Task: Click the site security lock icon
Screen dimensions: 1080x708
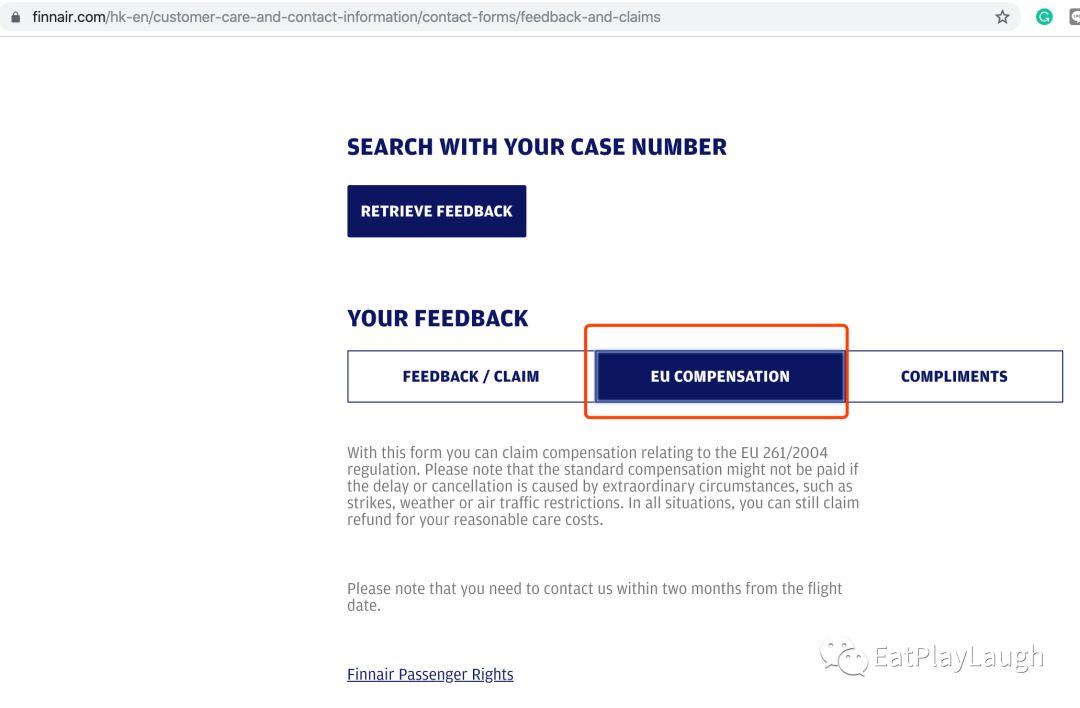Action: (14, 17)
